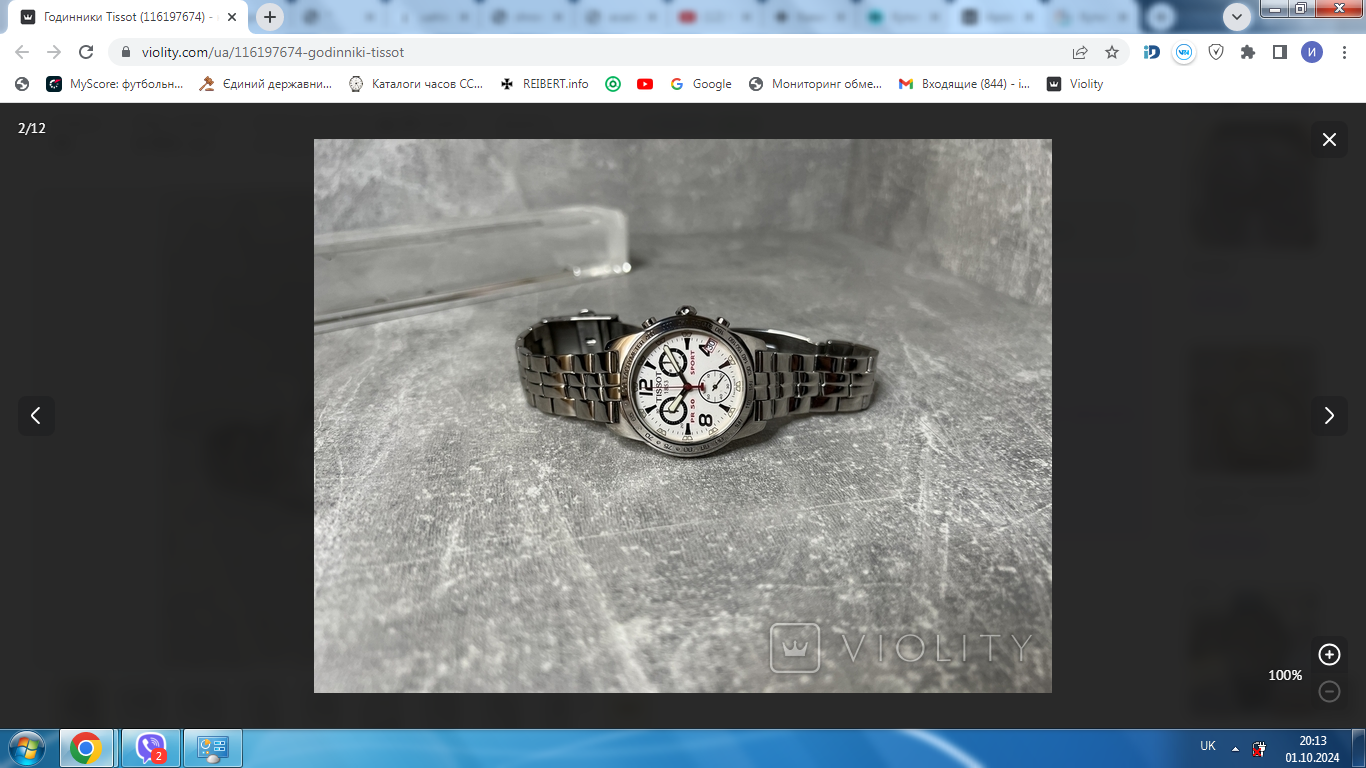The height and width of the screenshot is (768, 1366).
Task: Change UK keyboard language indicator
Action: click(1208, 746)
